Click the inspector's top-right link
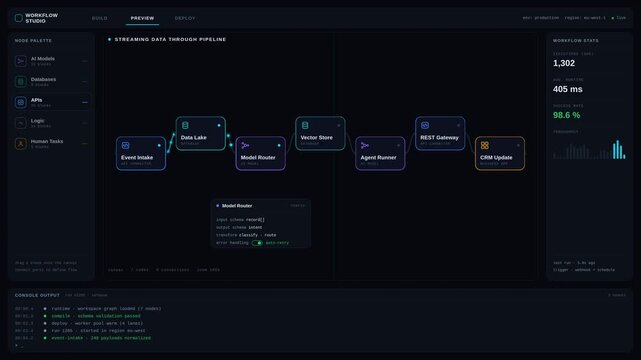641x360 pixels. pyautogui.click(x=298, y=206)
